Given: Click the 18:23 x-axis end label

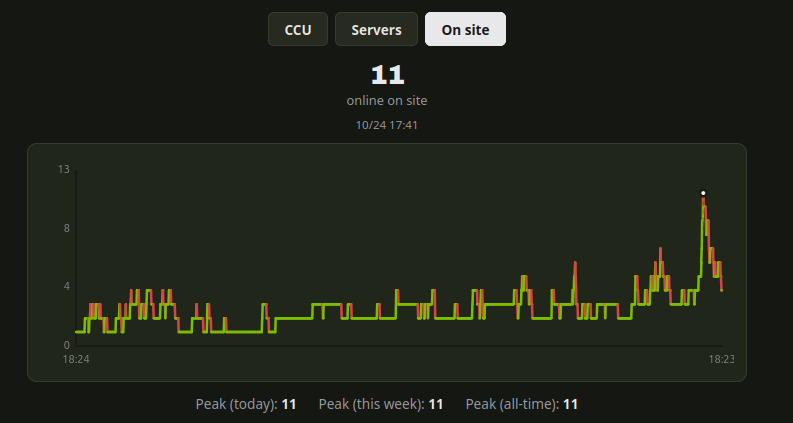Looking at the screenshot, I should (x=721, y=359).
